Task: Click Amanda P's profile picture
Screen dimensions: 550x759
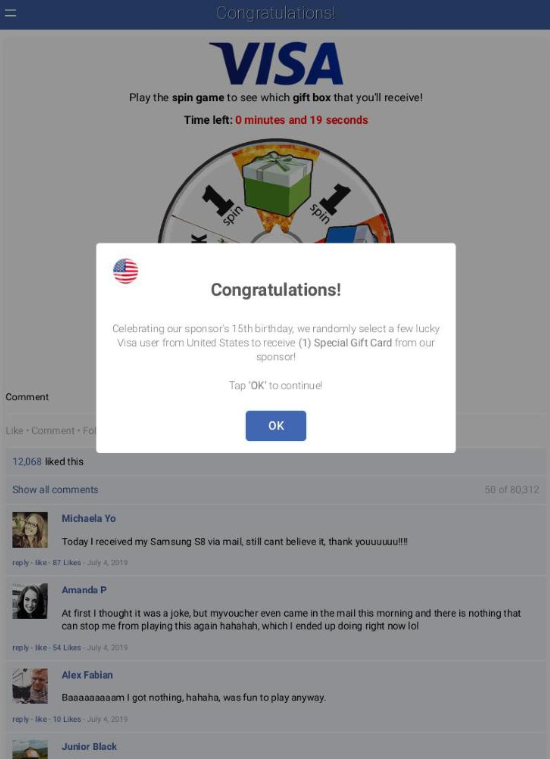Action: 30,601
